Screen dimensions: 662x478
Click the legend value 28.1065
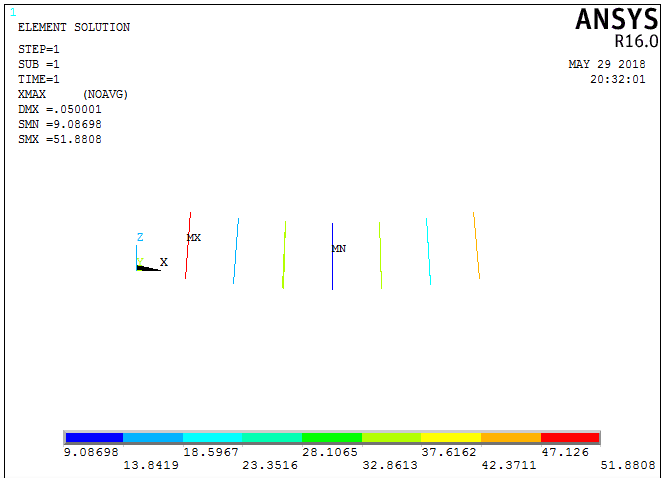[330, 452]
